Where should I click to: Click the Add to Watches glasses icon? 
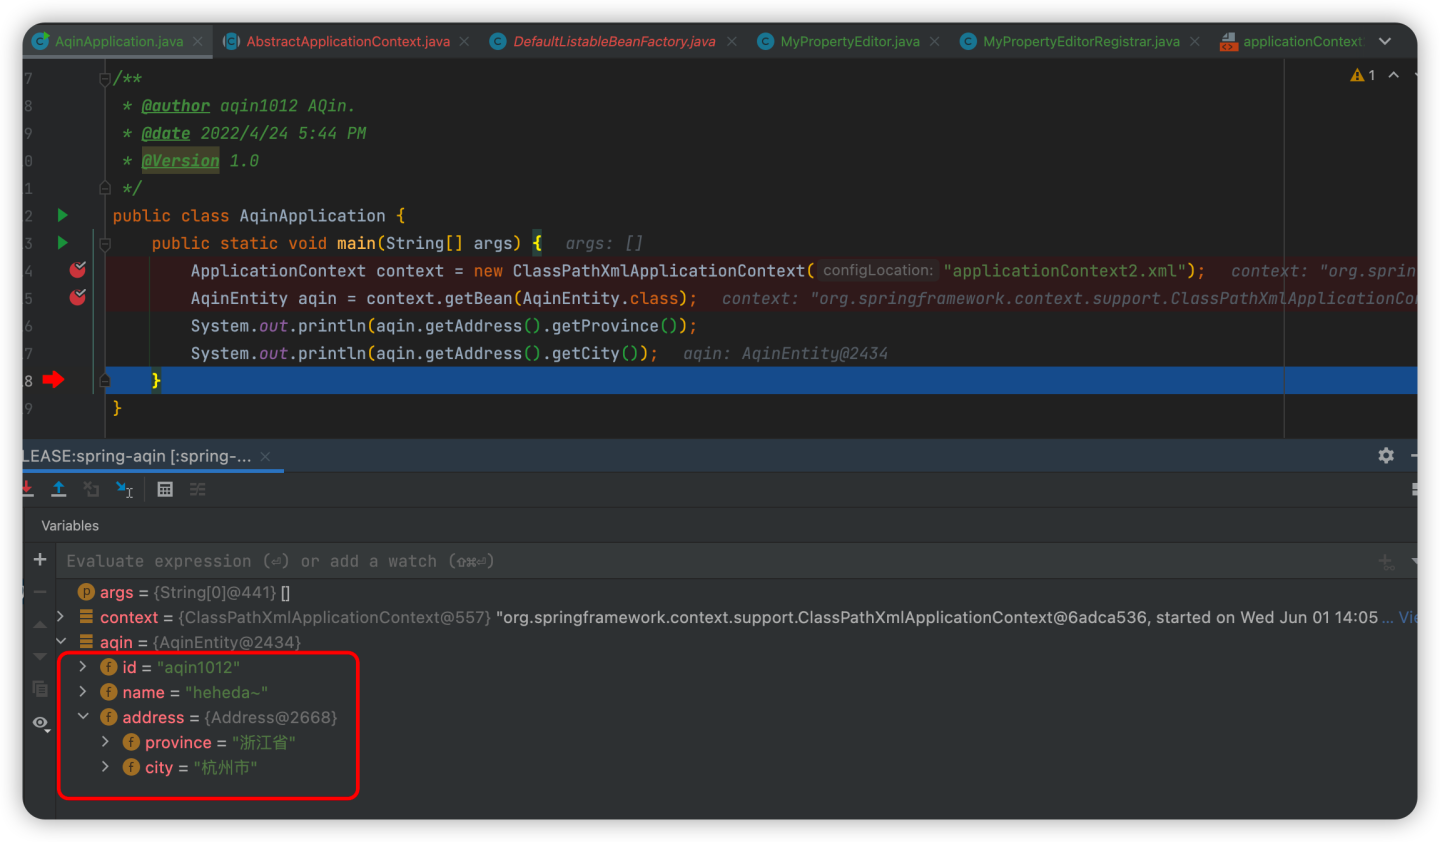[1386, 562]
